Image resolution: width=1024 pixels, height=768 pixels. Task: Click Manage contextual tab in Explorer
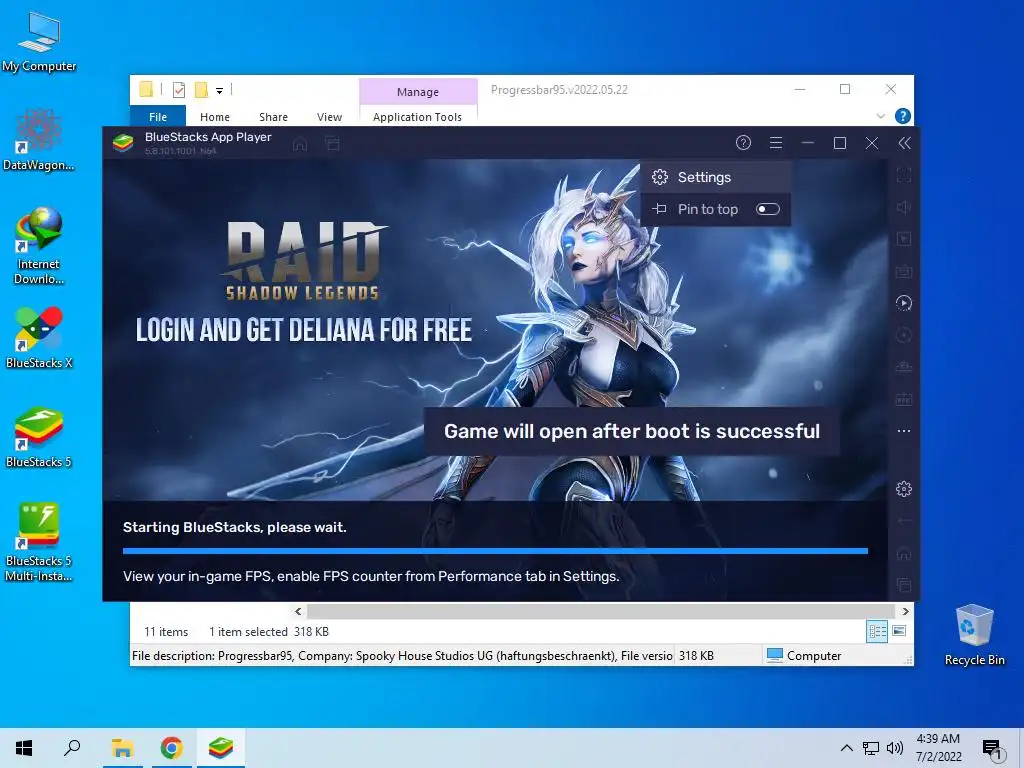(418, 92)
